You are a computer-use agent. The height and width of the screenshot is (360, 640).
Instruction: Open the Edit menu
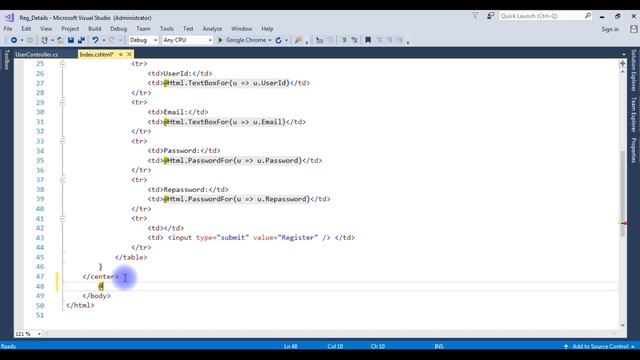[x=26, y=29]
